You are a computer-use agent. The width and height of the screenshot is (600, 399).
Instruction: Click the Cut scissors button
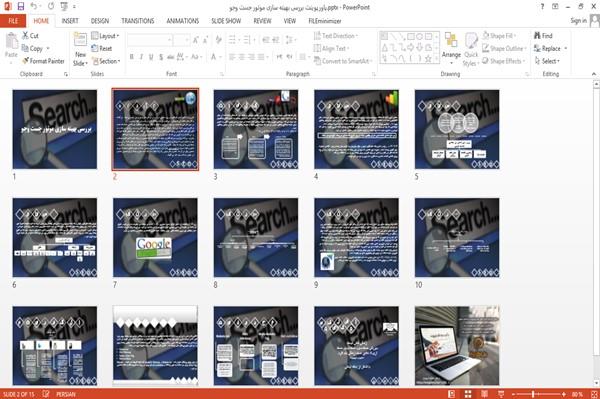click(30, 36)
